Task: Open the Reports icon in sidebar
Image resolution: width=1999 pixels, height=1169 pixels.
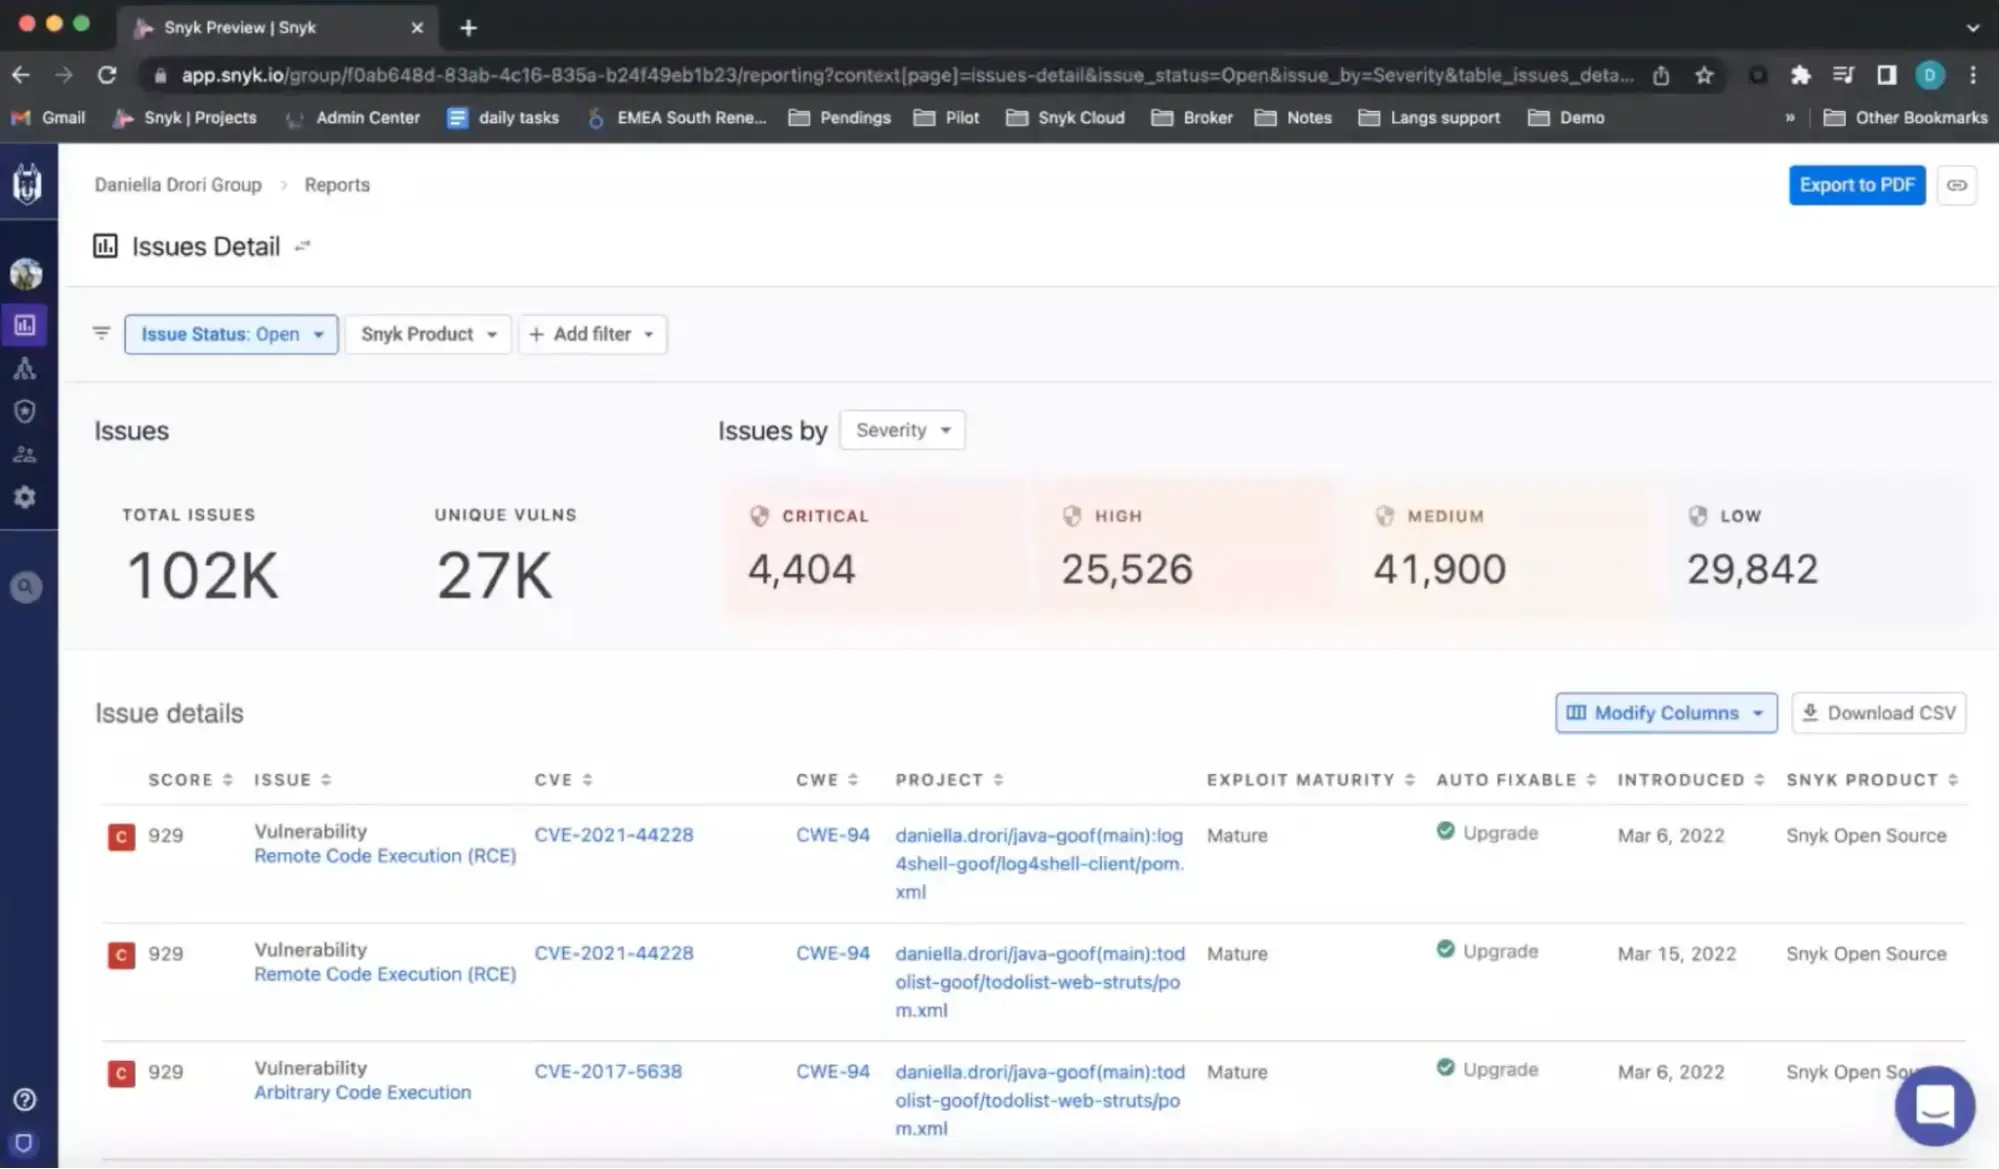Action: (25, 325)
